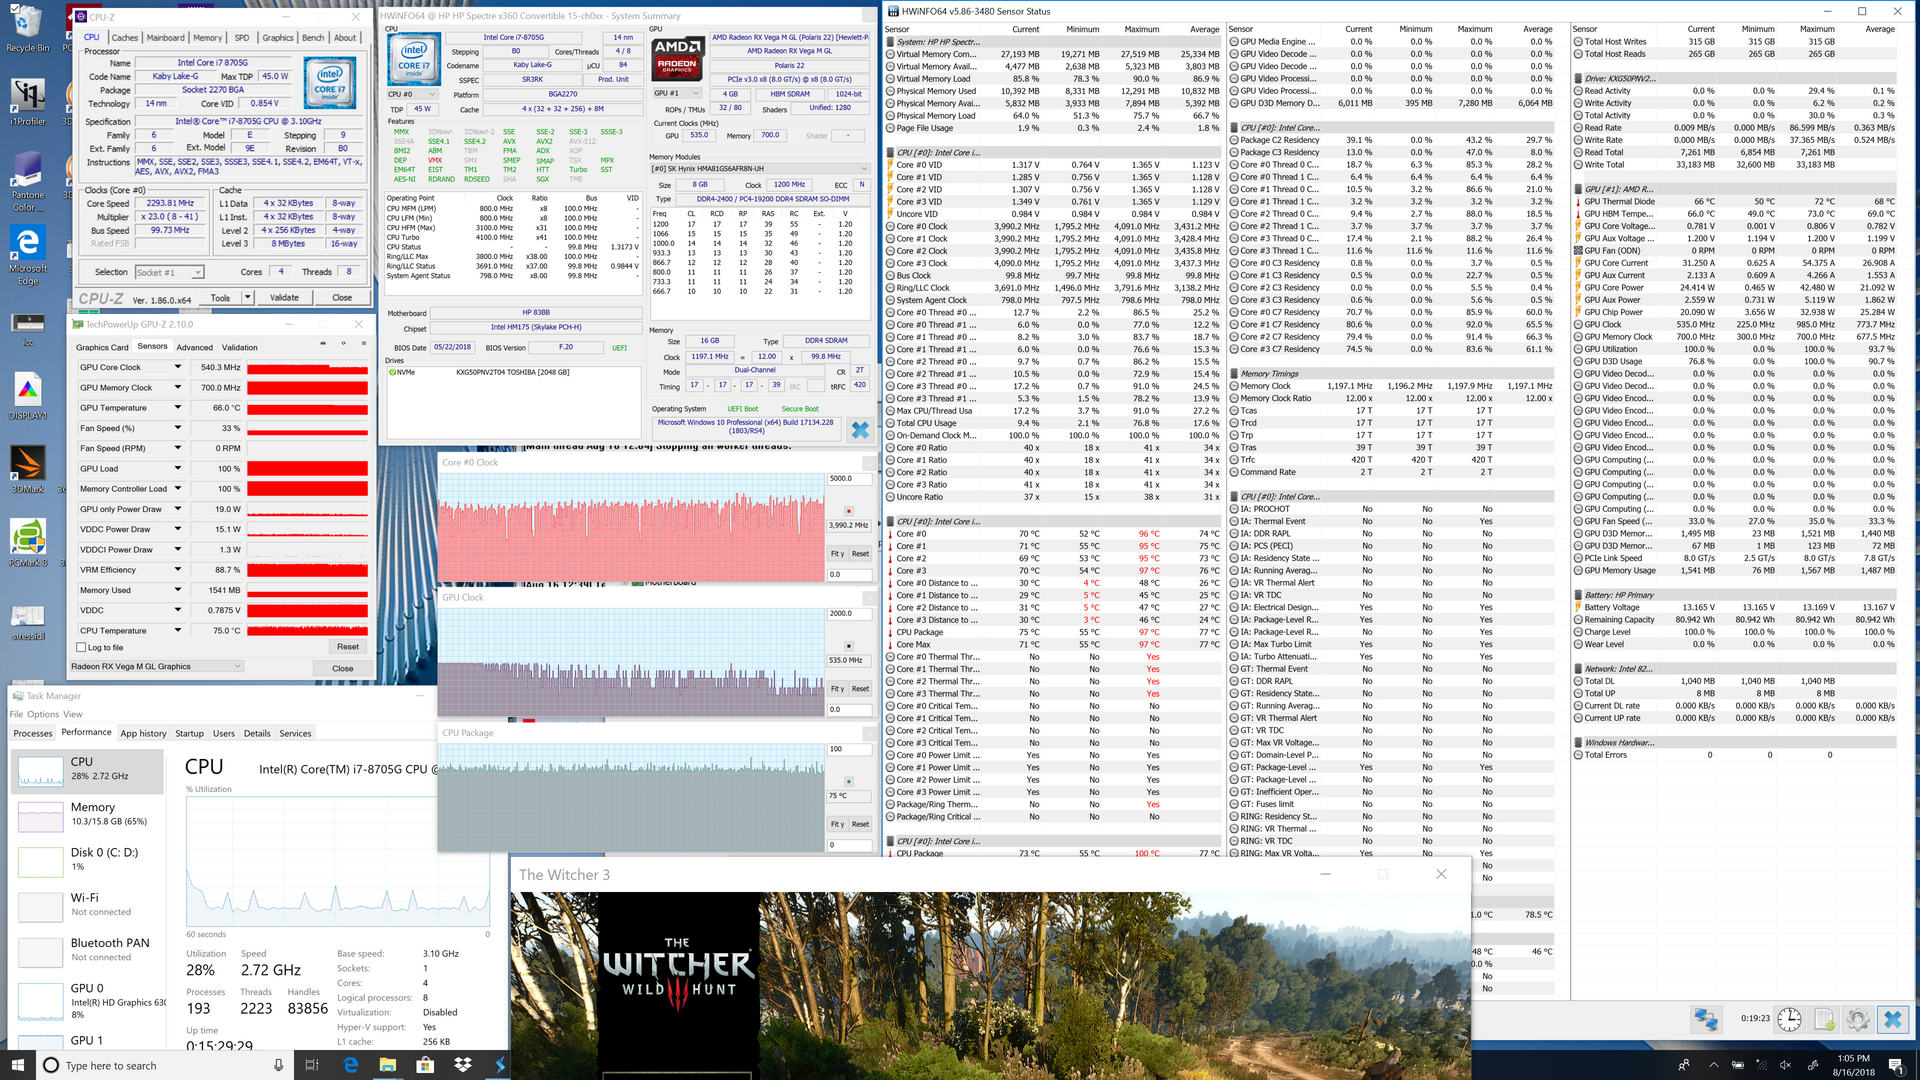Open Task View on the taskbar

tap(311, 1065)
